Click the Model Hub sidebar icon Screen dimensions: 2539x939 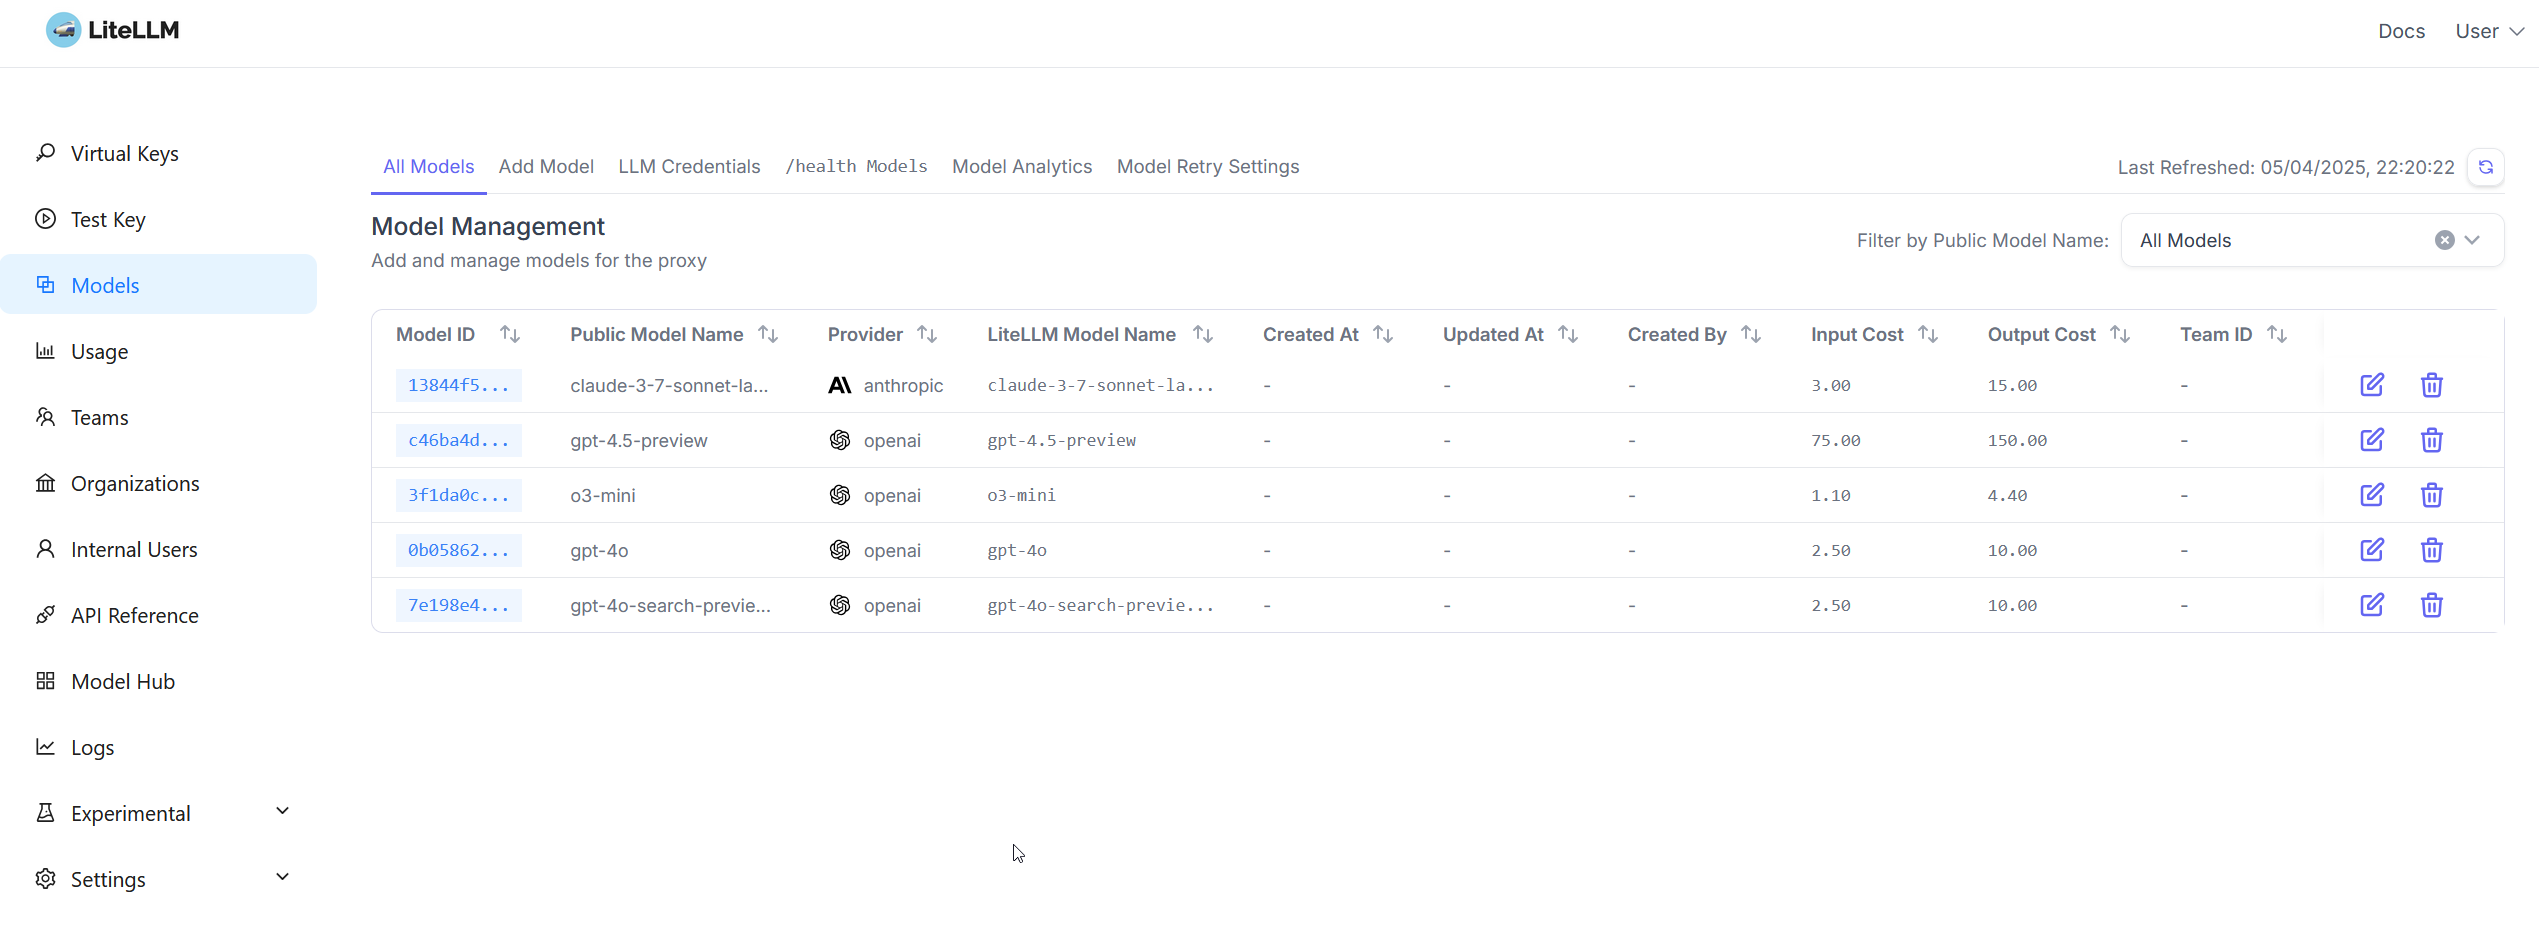45,680
